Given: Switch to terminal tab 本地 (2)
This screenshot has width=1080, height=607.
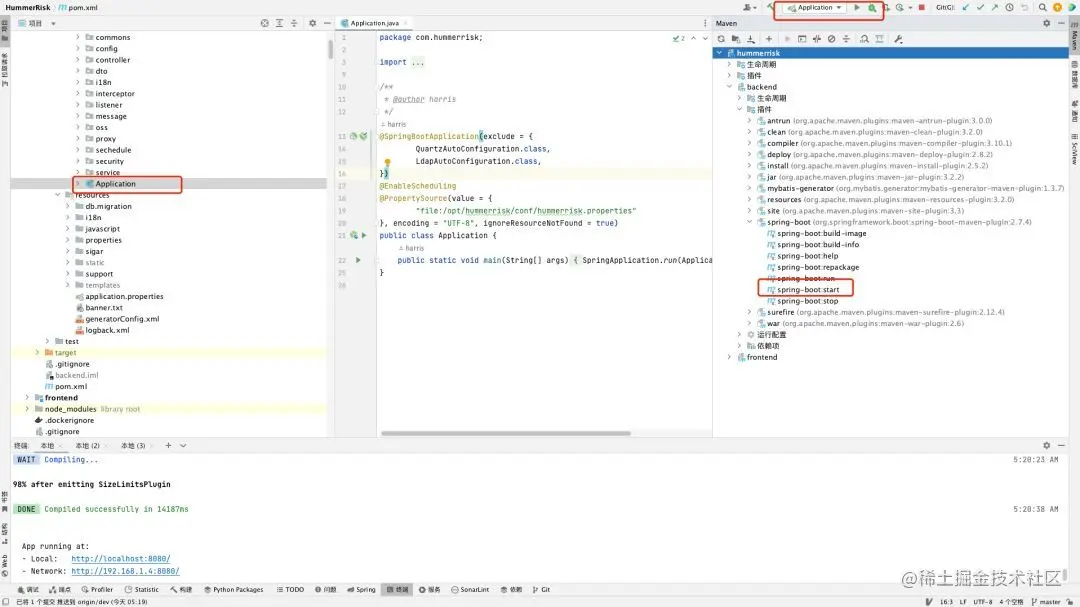Looking at the screenshot, I should pos(87,446).
